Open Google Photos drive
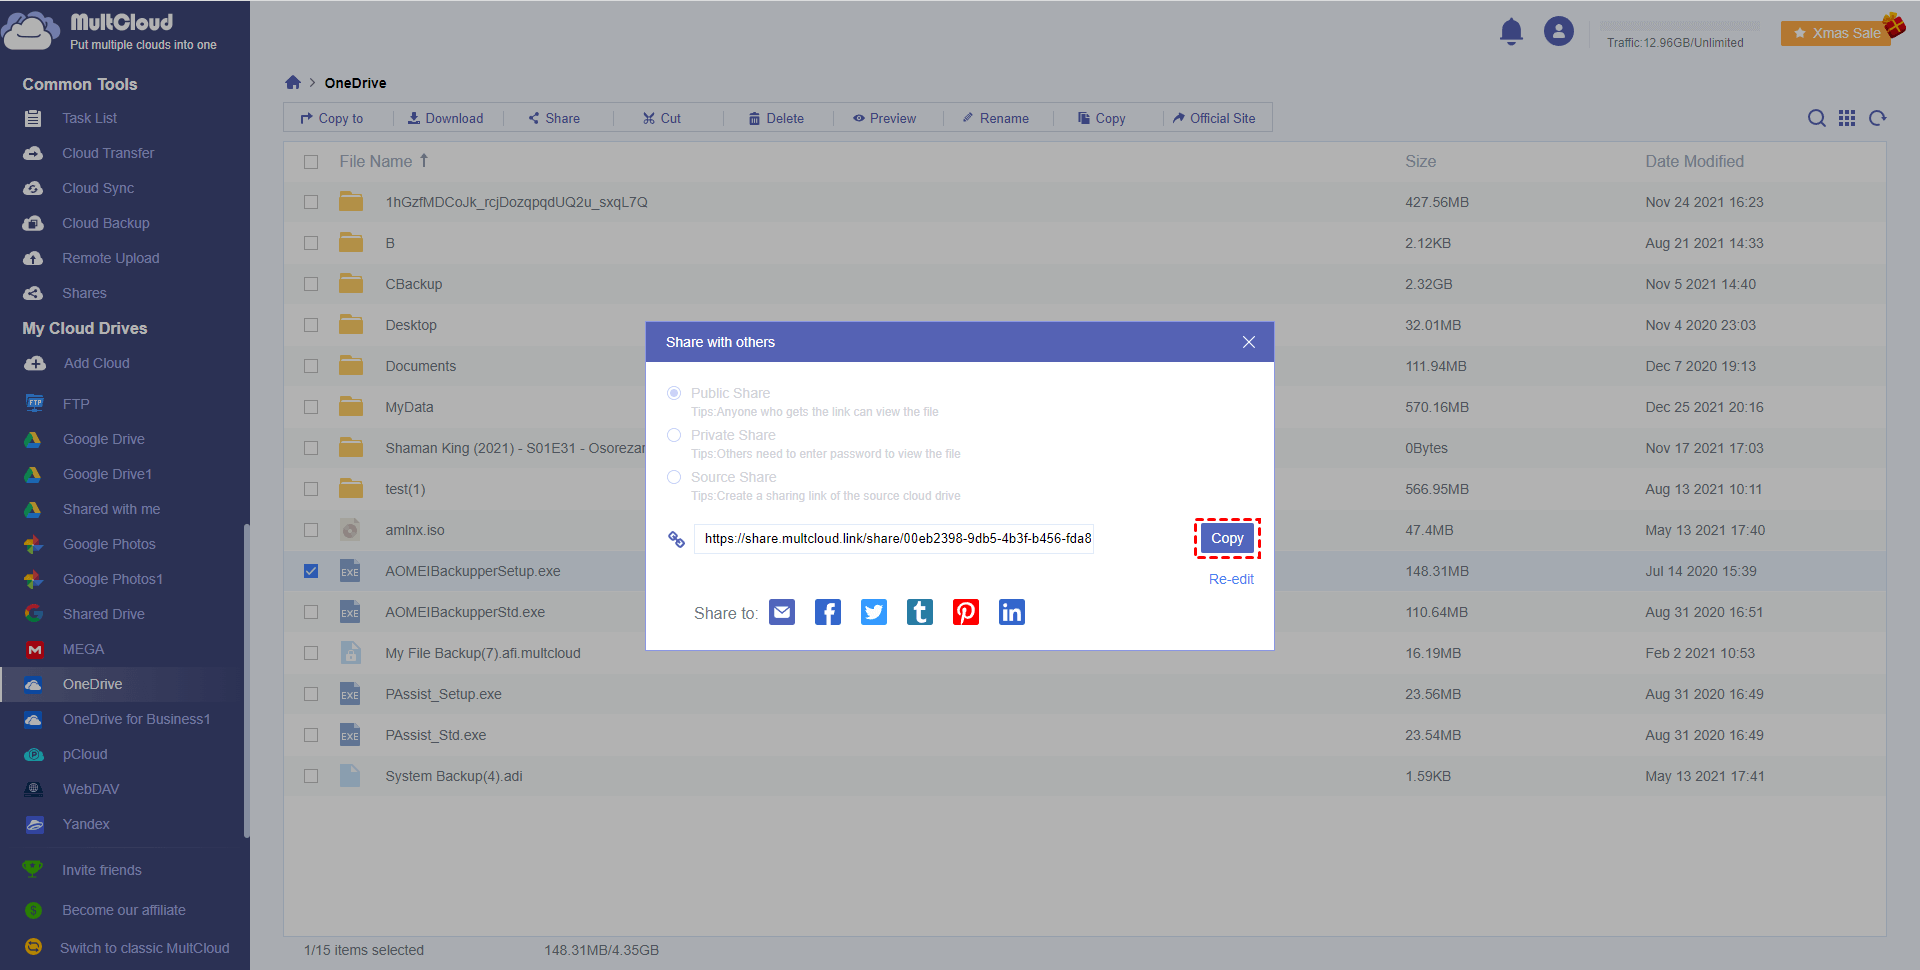The width and height of the screenshot is (1920, 970). click(109, 544)
